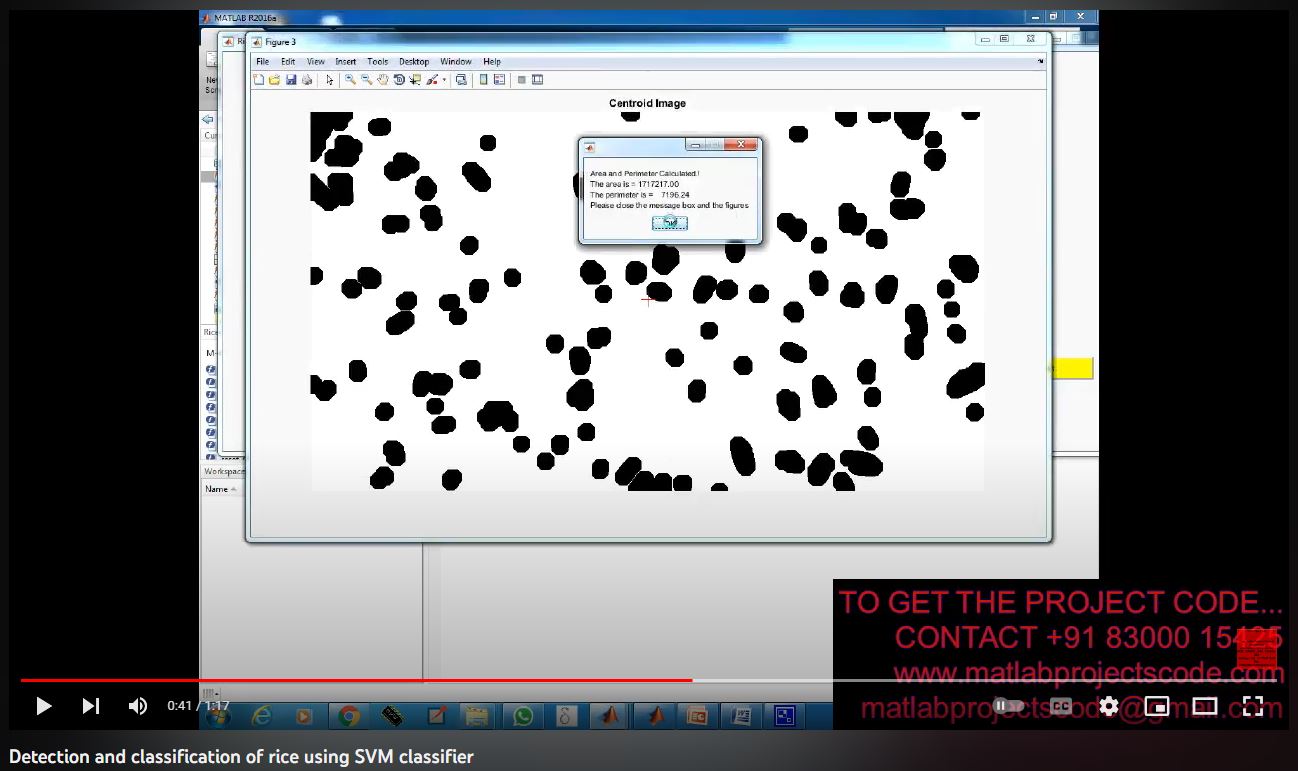1298x771 pixels.
Task: Click the Word taskbar icon
Action: coord(741,716)
